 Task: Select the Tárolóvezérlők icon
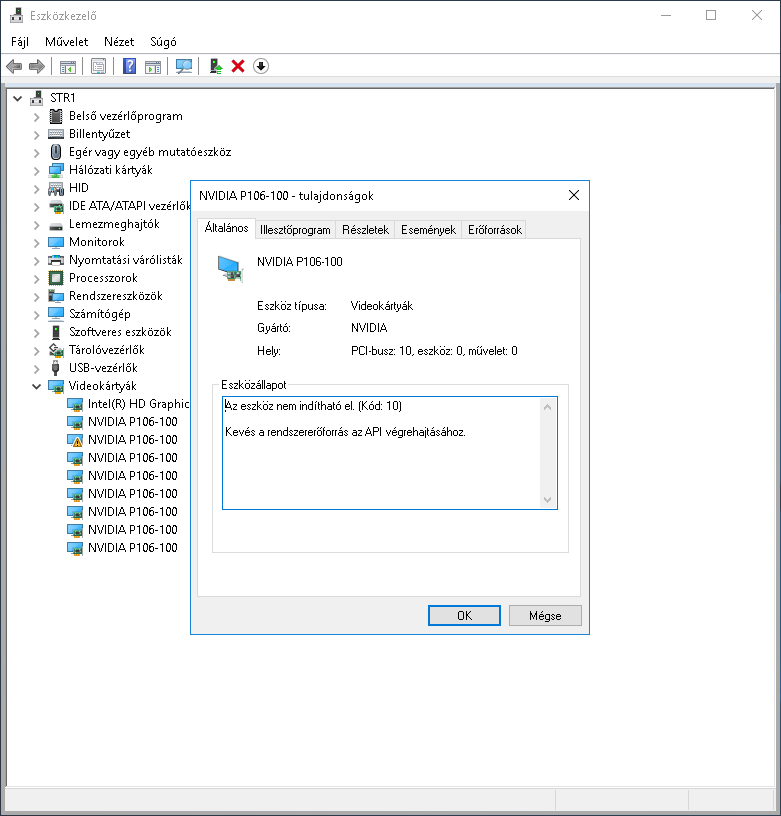[56, 350]
